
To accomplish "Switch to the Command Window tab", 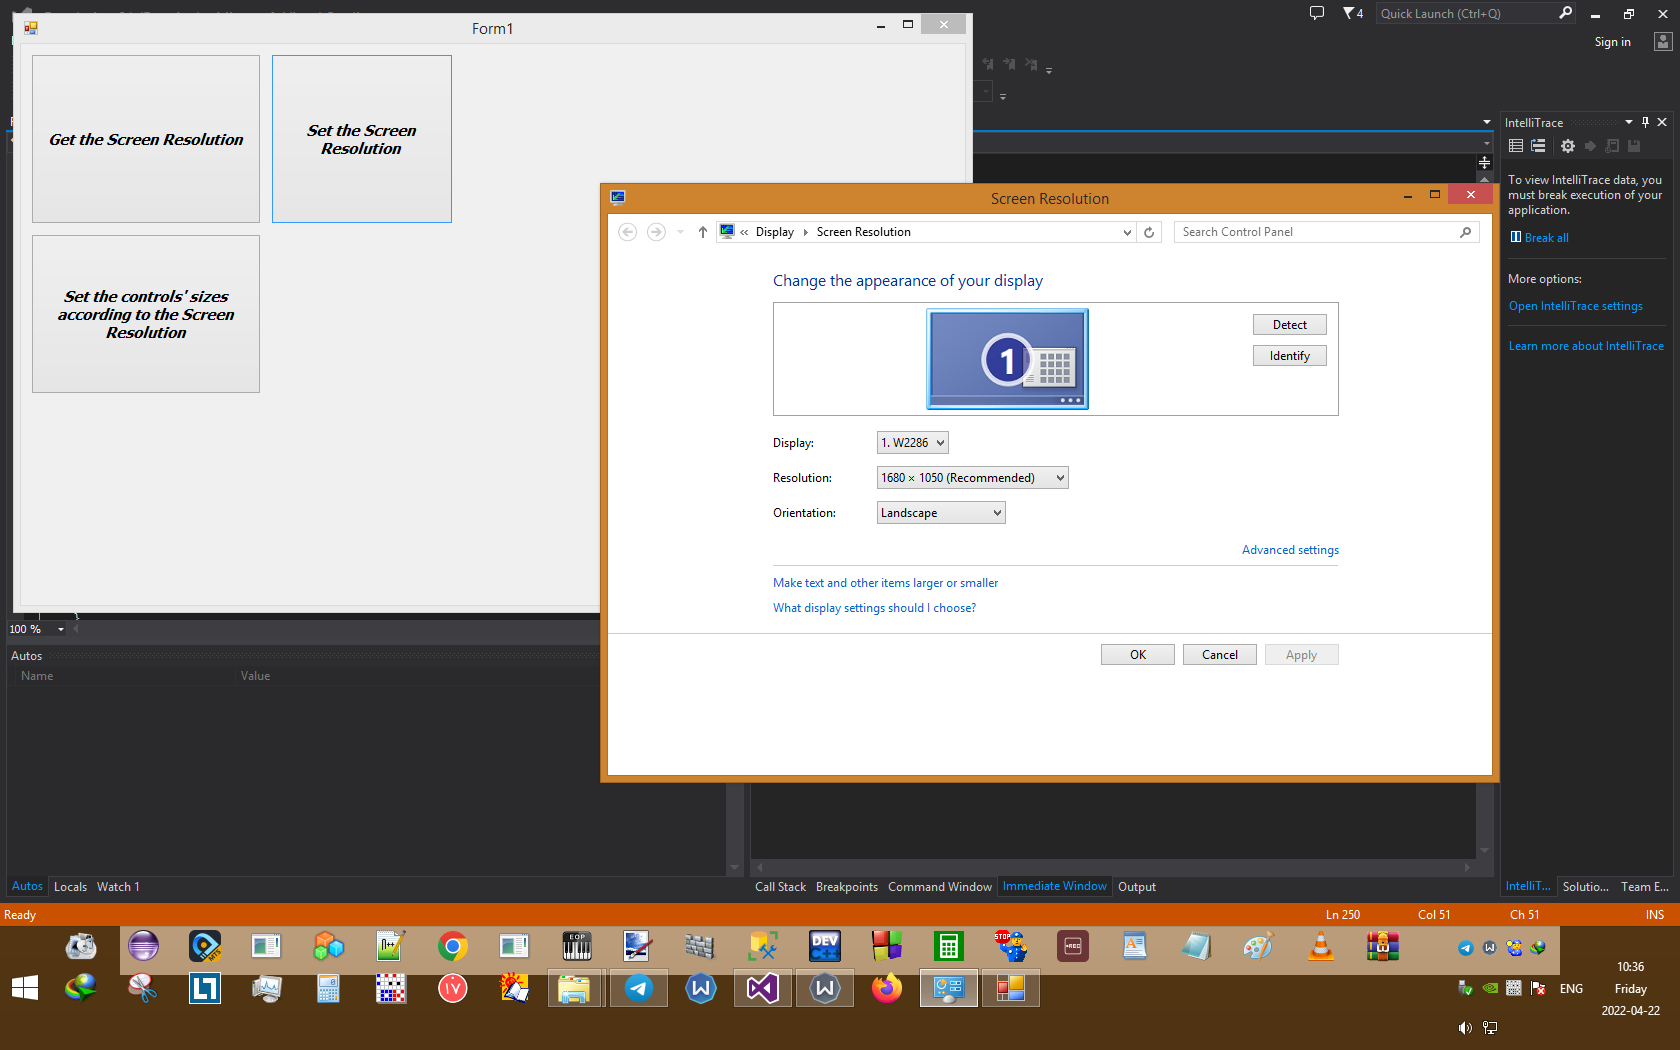I will tap(940, 887).
